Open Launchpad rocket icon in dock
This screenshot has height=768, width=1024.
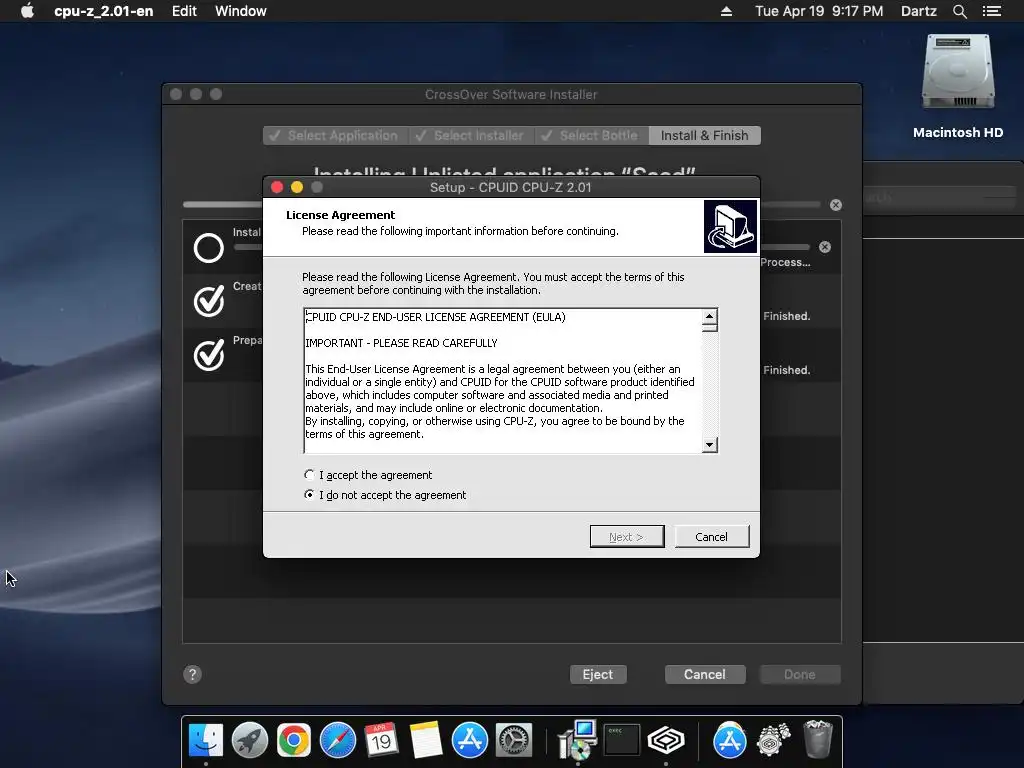click(249, 741)
